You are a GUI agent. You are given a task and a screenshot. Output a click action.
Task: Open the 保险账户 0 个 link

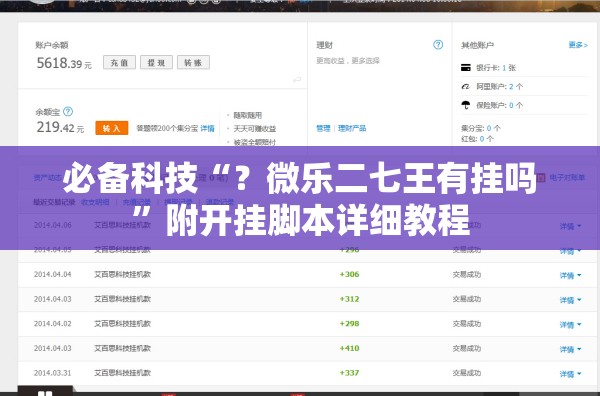coord(499,105)
